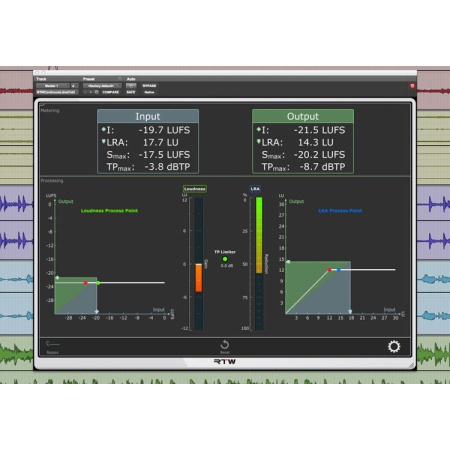Viewport: 450px width, 450px height.
Task: Click the Reset circular arrow icon
Action: [225, 344]
